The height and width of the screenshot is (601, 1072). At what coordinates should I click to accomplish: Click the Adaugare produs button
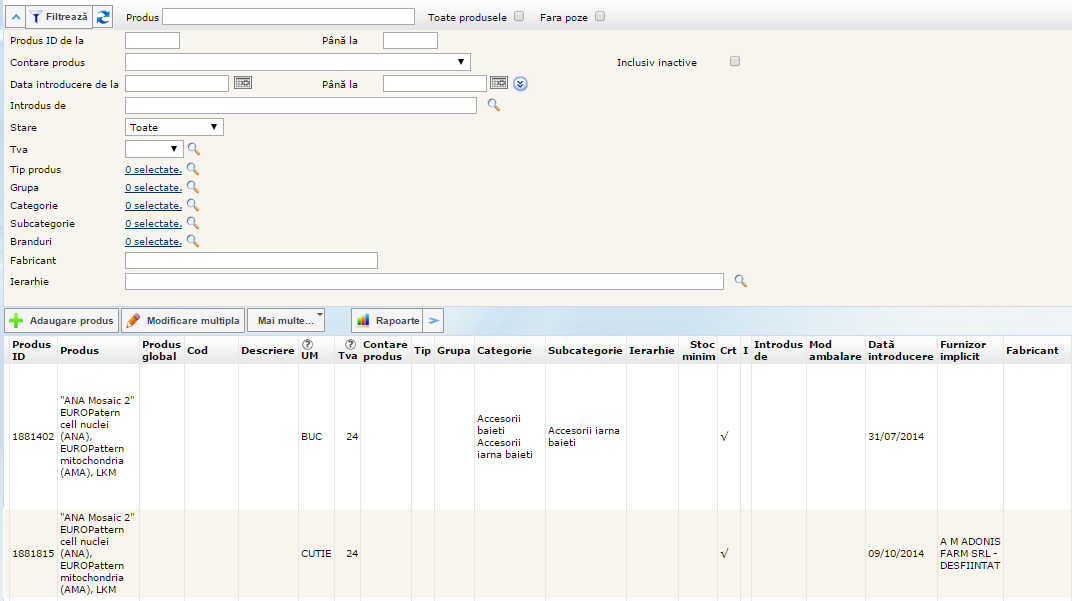click(62, 320)
